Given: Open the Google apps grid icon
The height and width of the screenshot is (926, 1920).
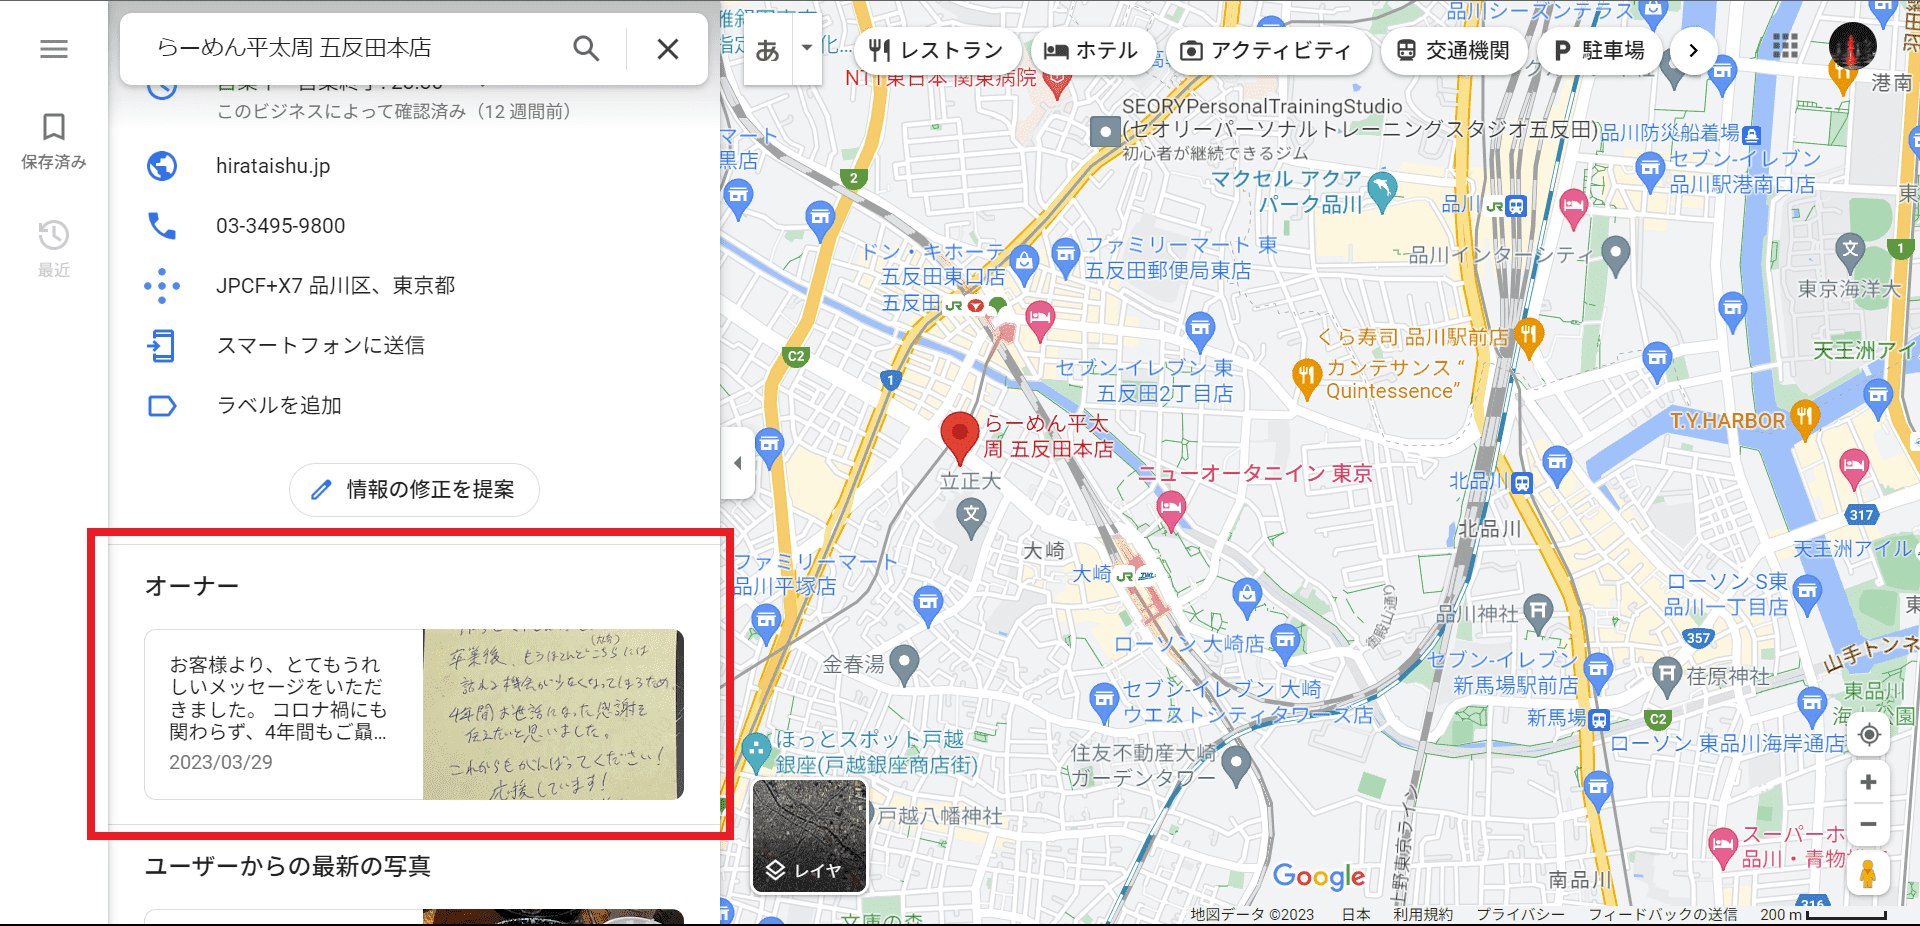Looking at the screenshot, I should [1785, 47].
